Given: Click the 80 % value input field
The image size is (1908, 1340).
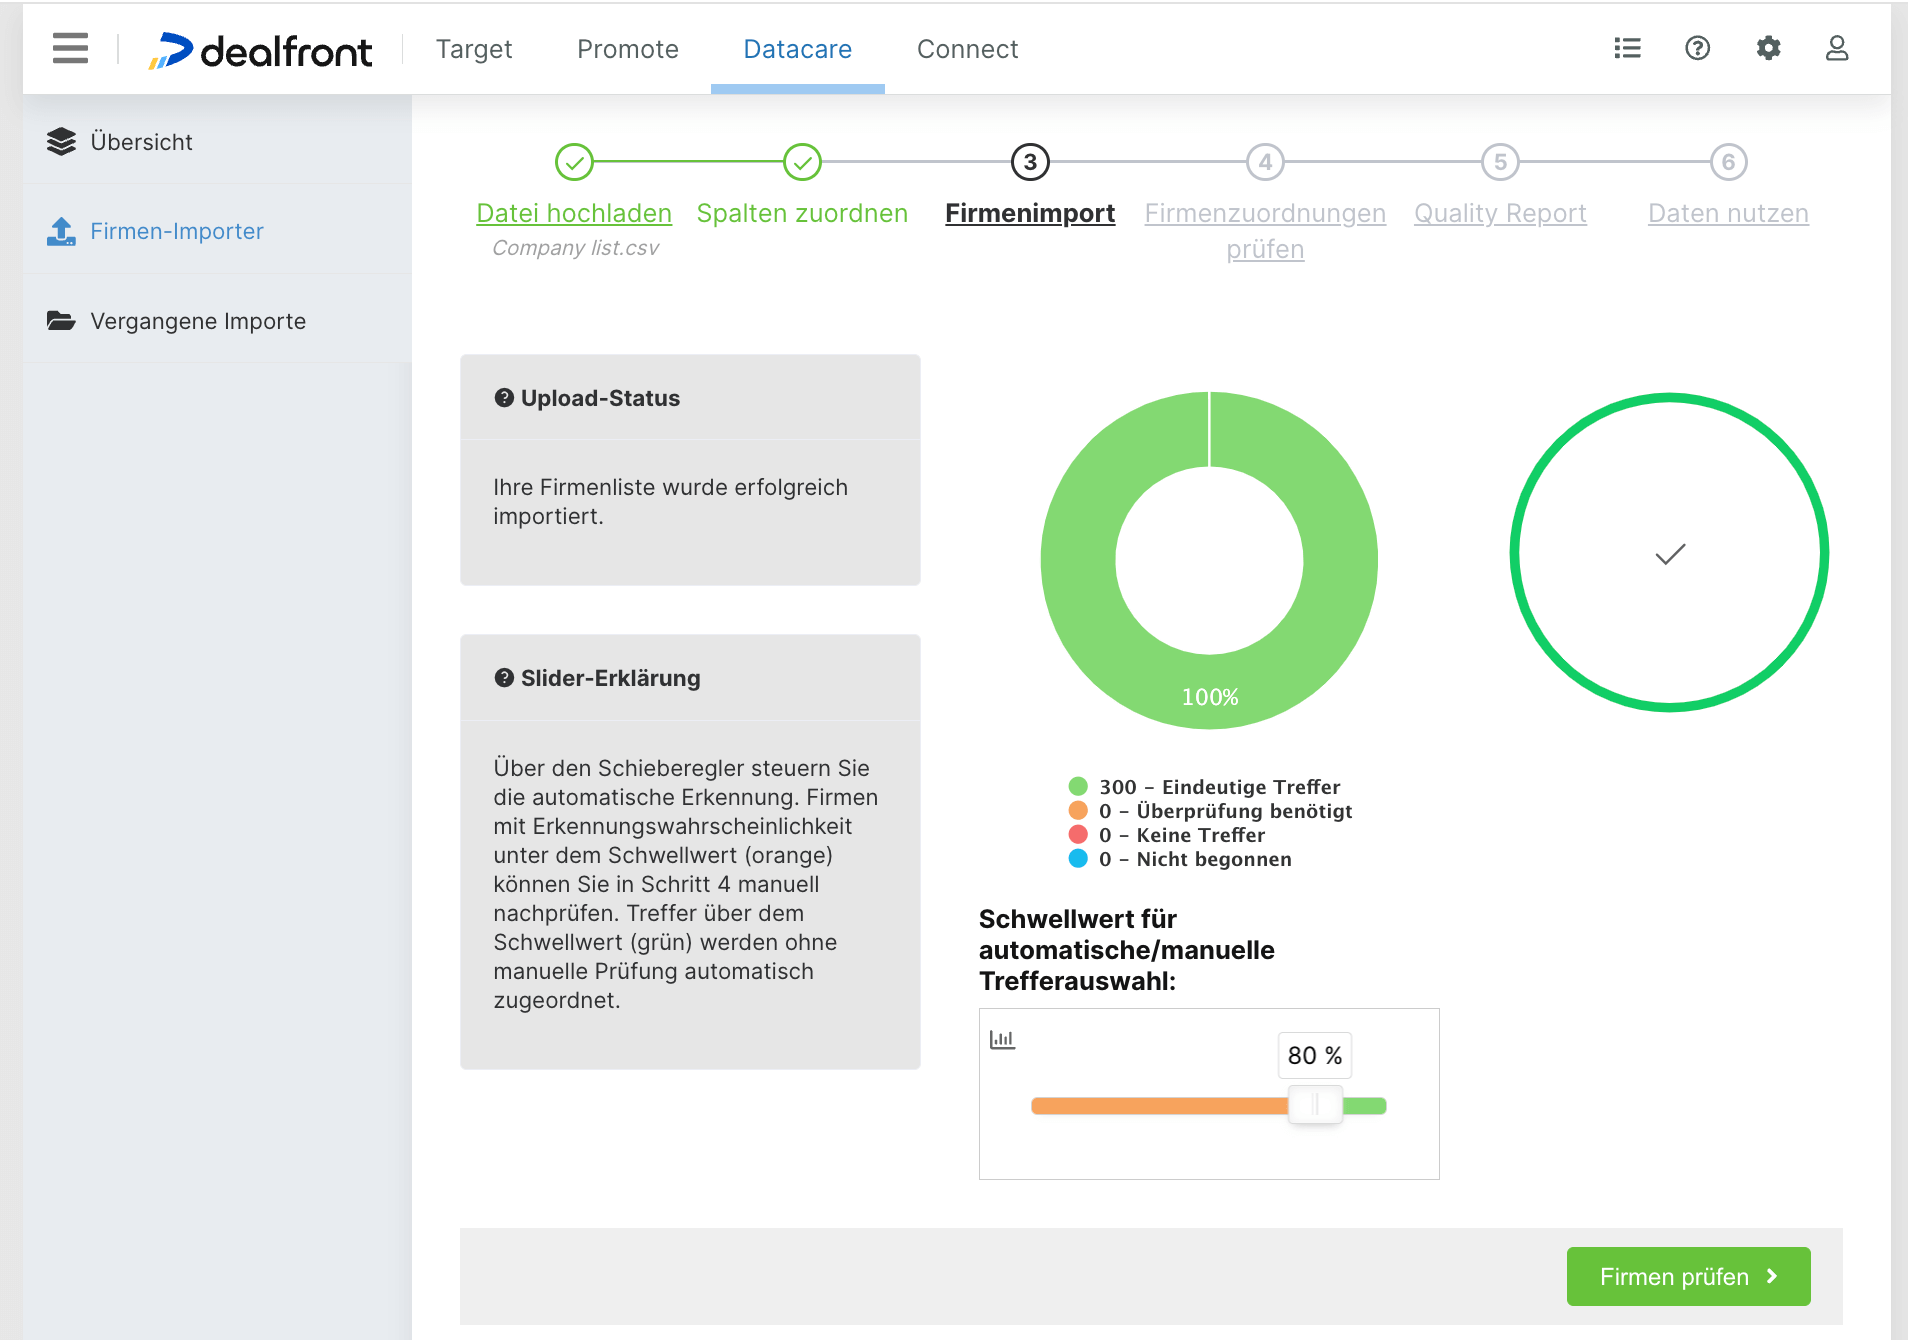Looking at the screenshot, I should tap(1314, 1055).
